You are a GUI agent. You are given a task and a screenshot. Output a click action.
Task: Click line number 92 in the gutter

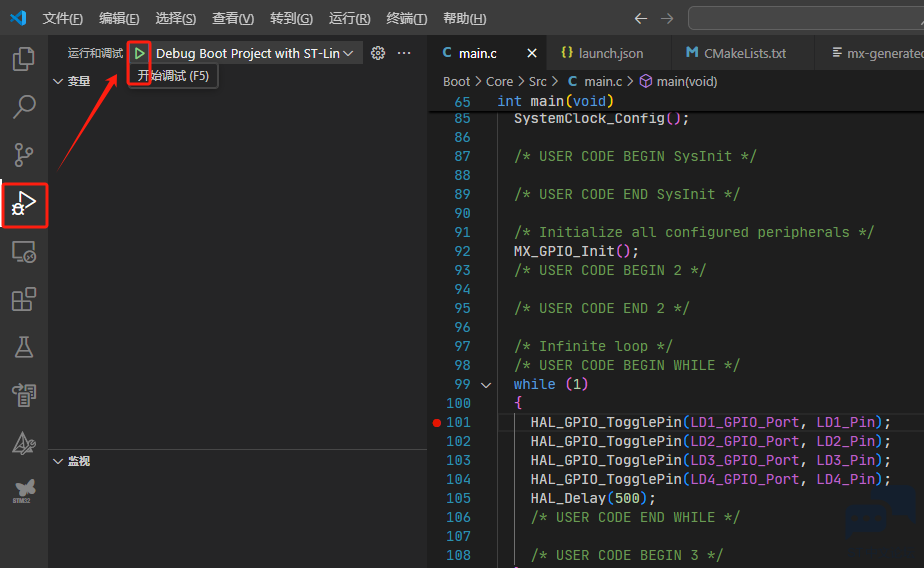click(463, 252)
